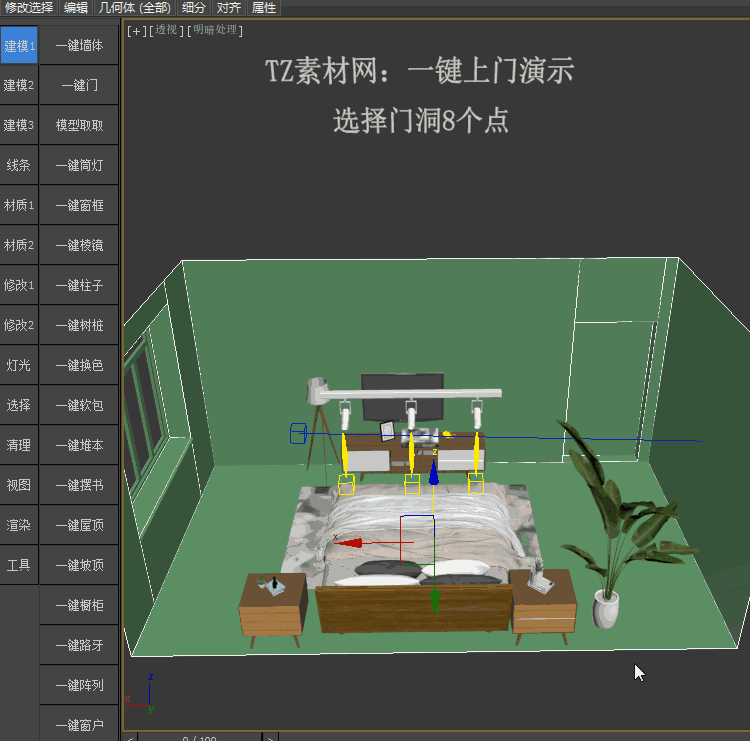Run the 一键堆本 tool
This screenshot has height=741, width=750.
click(79, 445)
